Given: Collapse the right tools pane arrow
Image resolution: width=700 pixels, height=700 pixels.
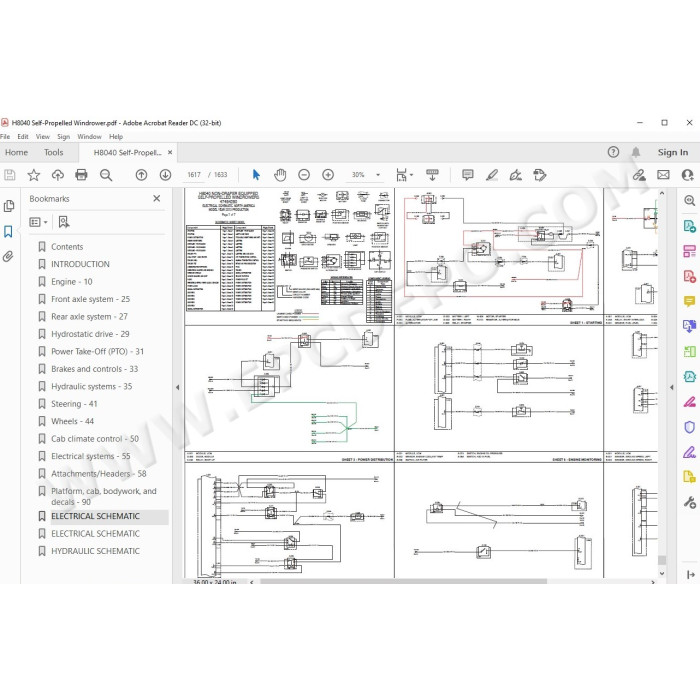Looking at the screenshot, I should (672, 388).
